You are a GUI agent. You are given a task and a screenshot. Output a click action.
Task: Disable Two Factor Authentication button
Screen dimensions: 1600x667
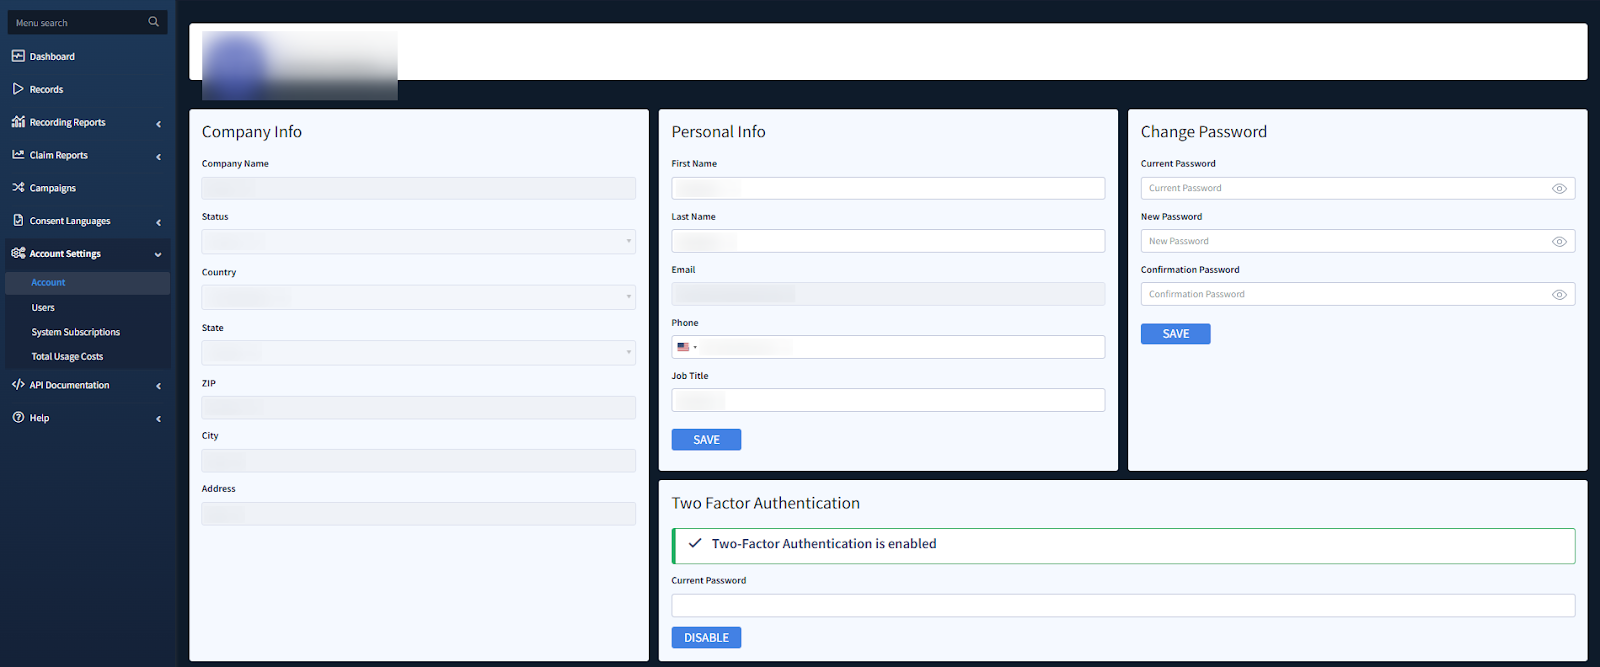click(706, 638)
